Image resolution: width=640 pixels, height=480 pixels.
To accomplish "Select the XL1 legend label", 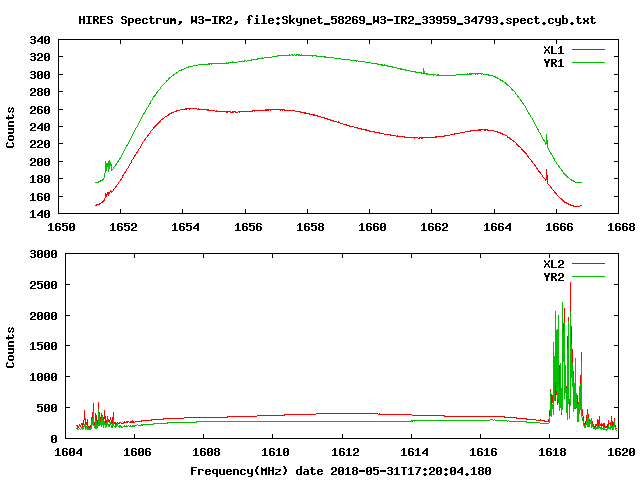I will click(553, 50).
